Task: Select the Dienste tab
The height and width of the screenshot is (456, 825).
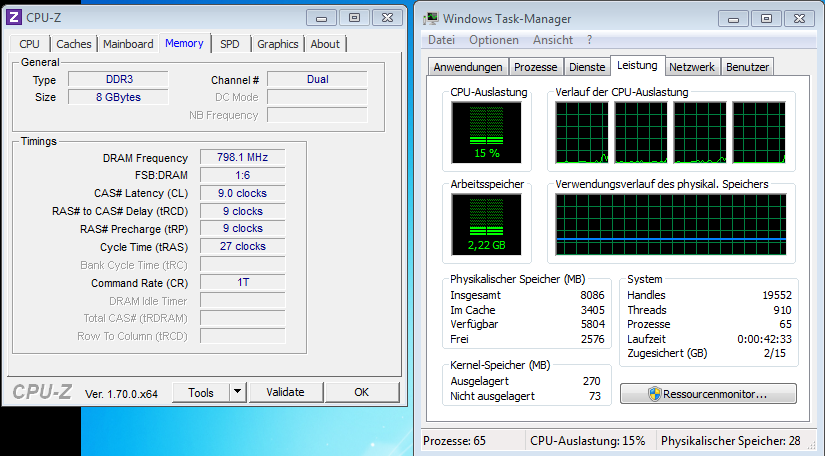Action: (587, 67)
